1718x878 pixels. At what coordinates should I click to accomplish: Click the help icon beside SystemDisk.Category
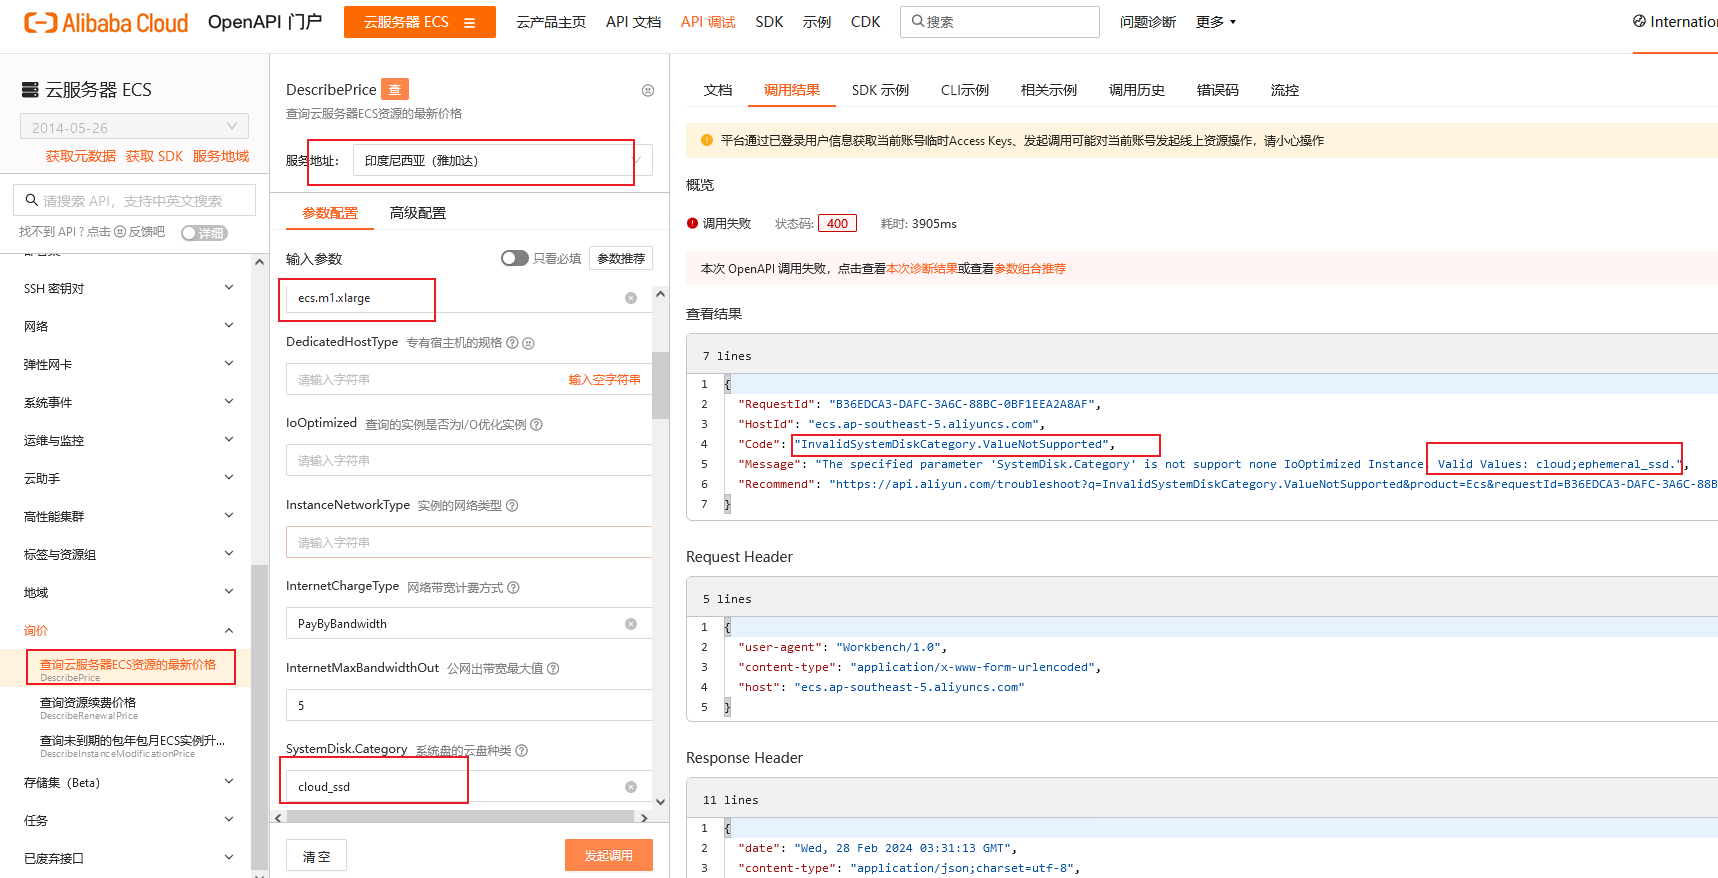[x=522, y=750]
